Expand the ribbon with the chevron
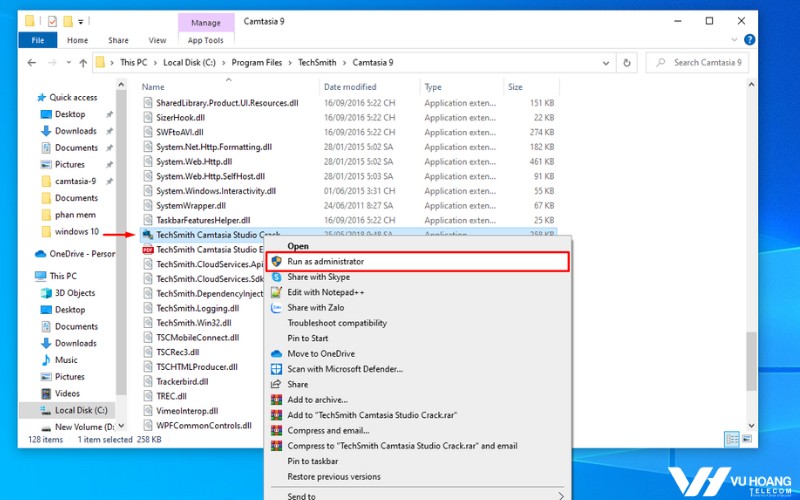The width and height of the screenshot is (800, 500). point(734,39)
